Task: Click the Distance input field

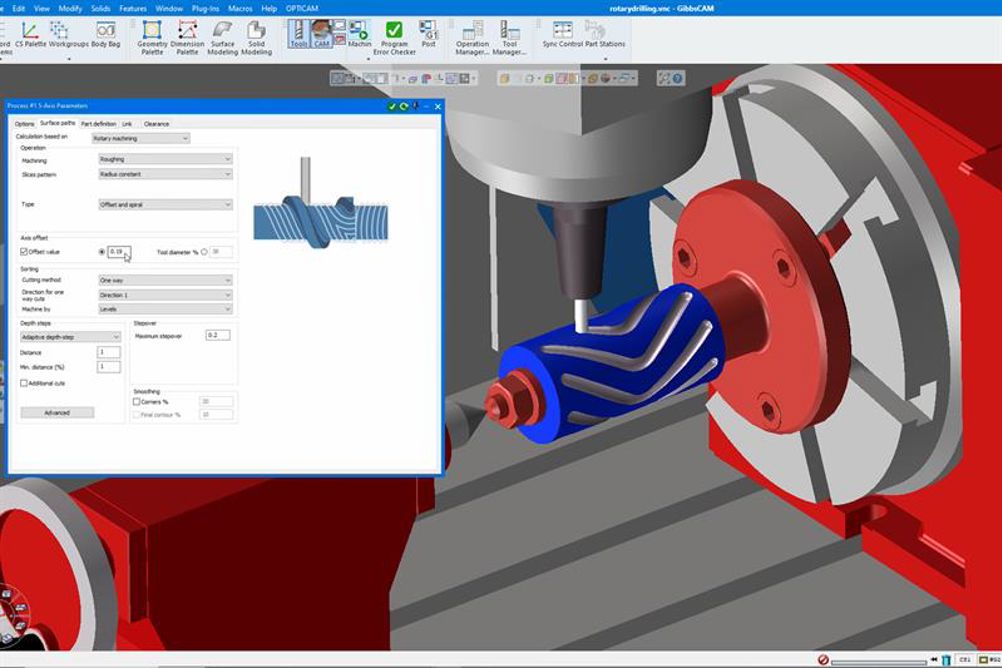Action: pyautogui.click(x=109, y=352)
